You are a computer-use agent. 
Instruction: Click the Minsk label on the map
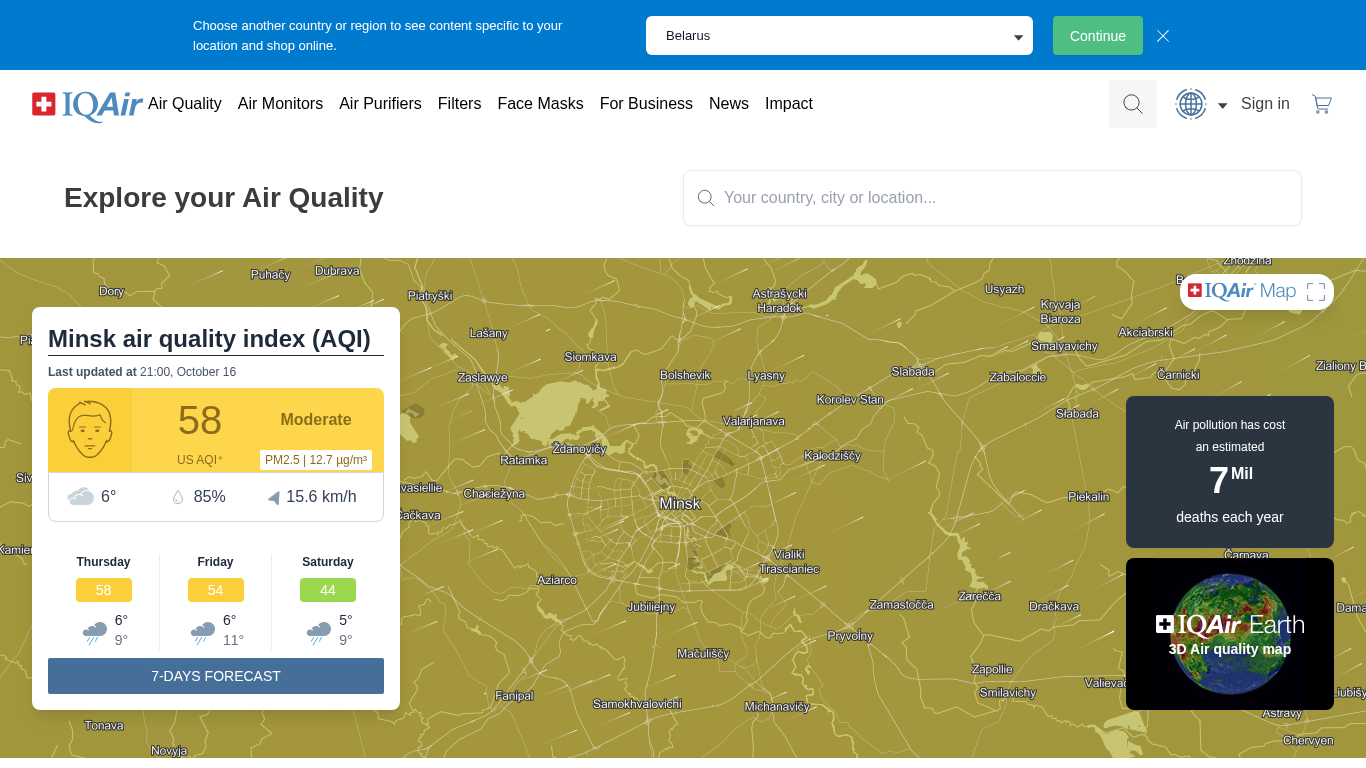(680, 503)
